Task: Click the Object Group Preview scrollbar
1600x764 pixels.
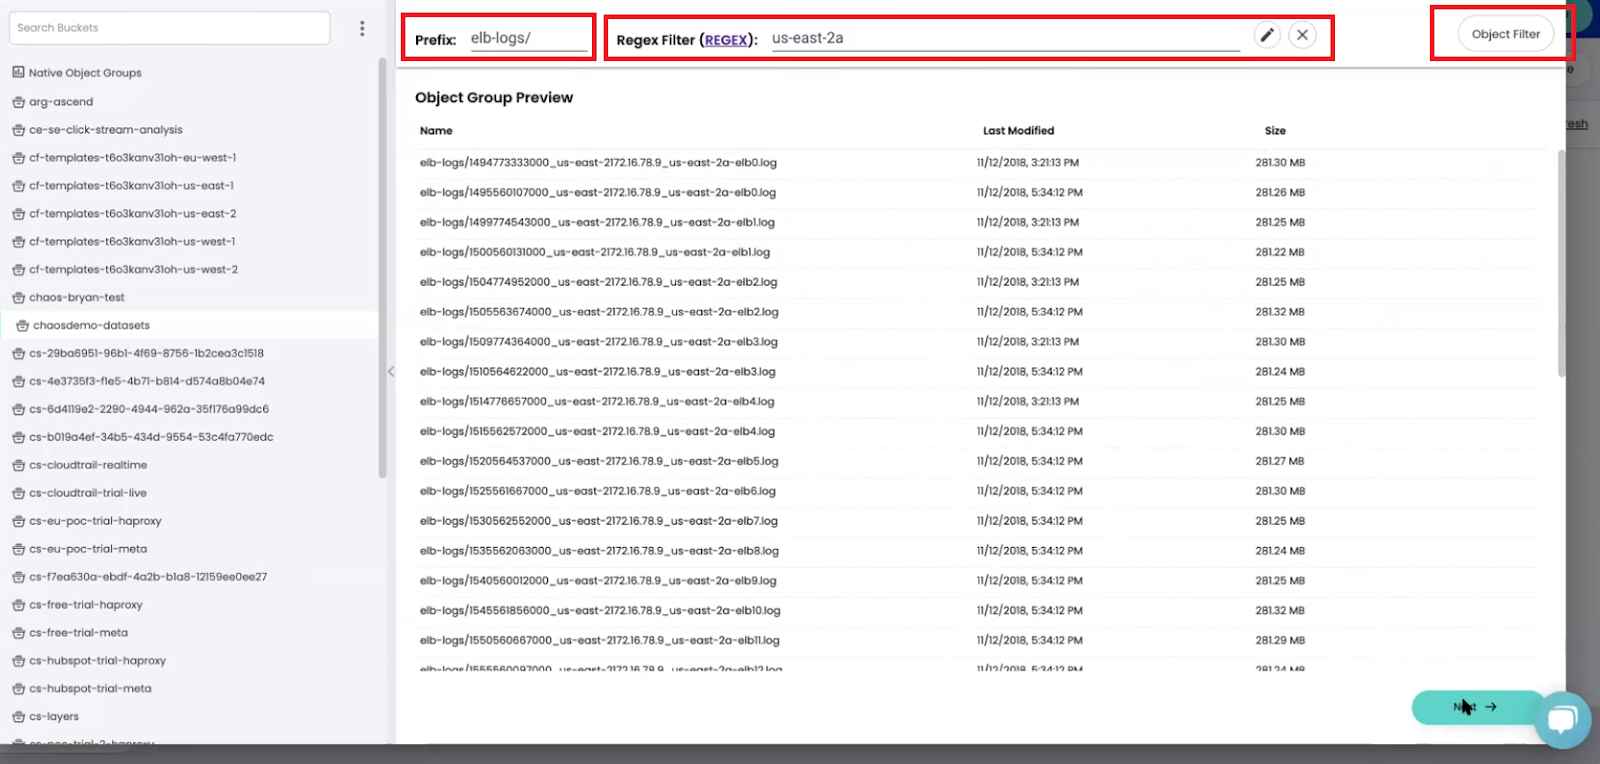Action: point(1561,263)
